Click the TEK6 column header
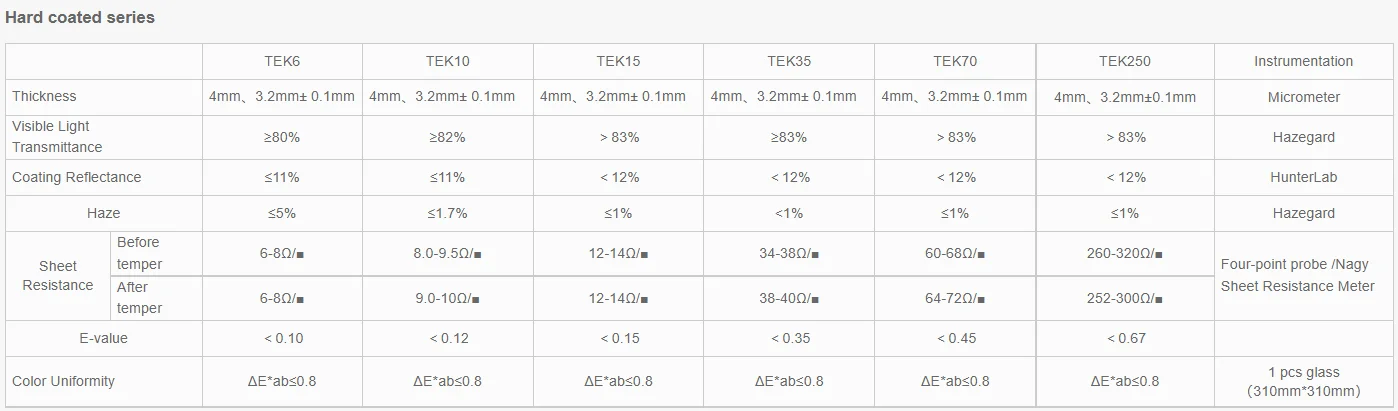This screenshot has width=1398, height=411. (x=282, y=61)
